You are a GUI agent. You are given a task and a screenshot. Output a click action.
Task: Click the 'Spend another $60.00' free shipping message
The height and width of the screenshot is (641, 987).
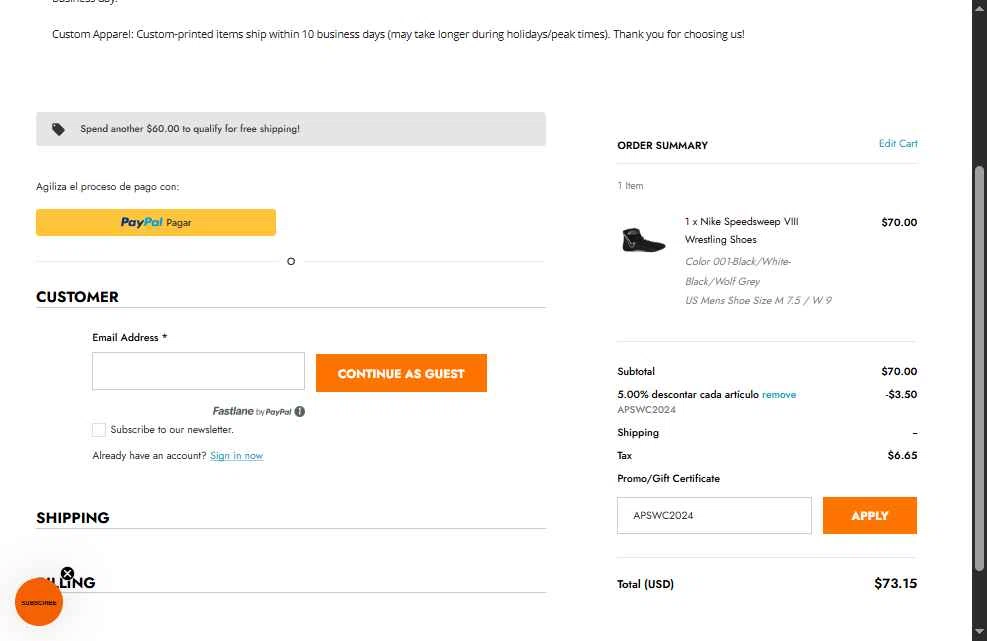189,128
